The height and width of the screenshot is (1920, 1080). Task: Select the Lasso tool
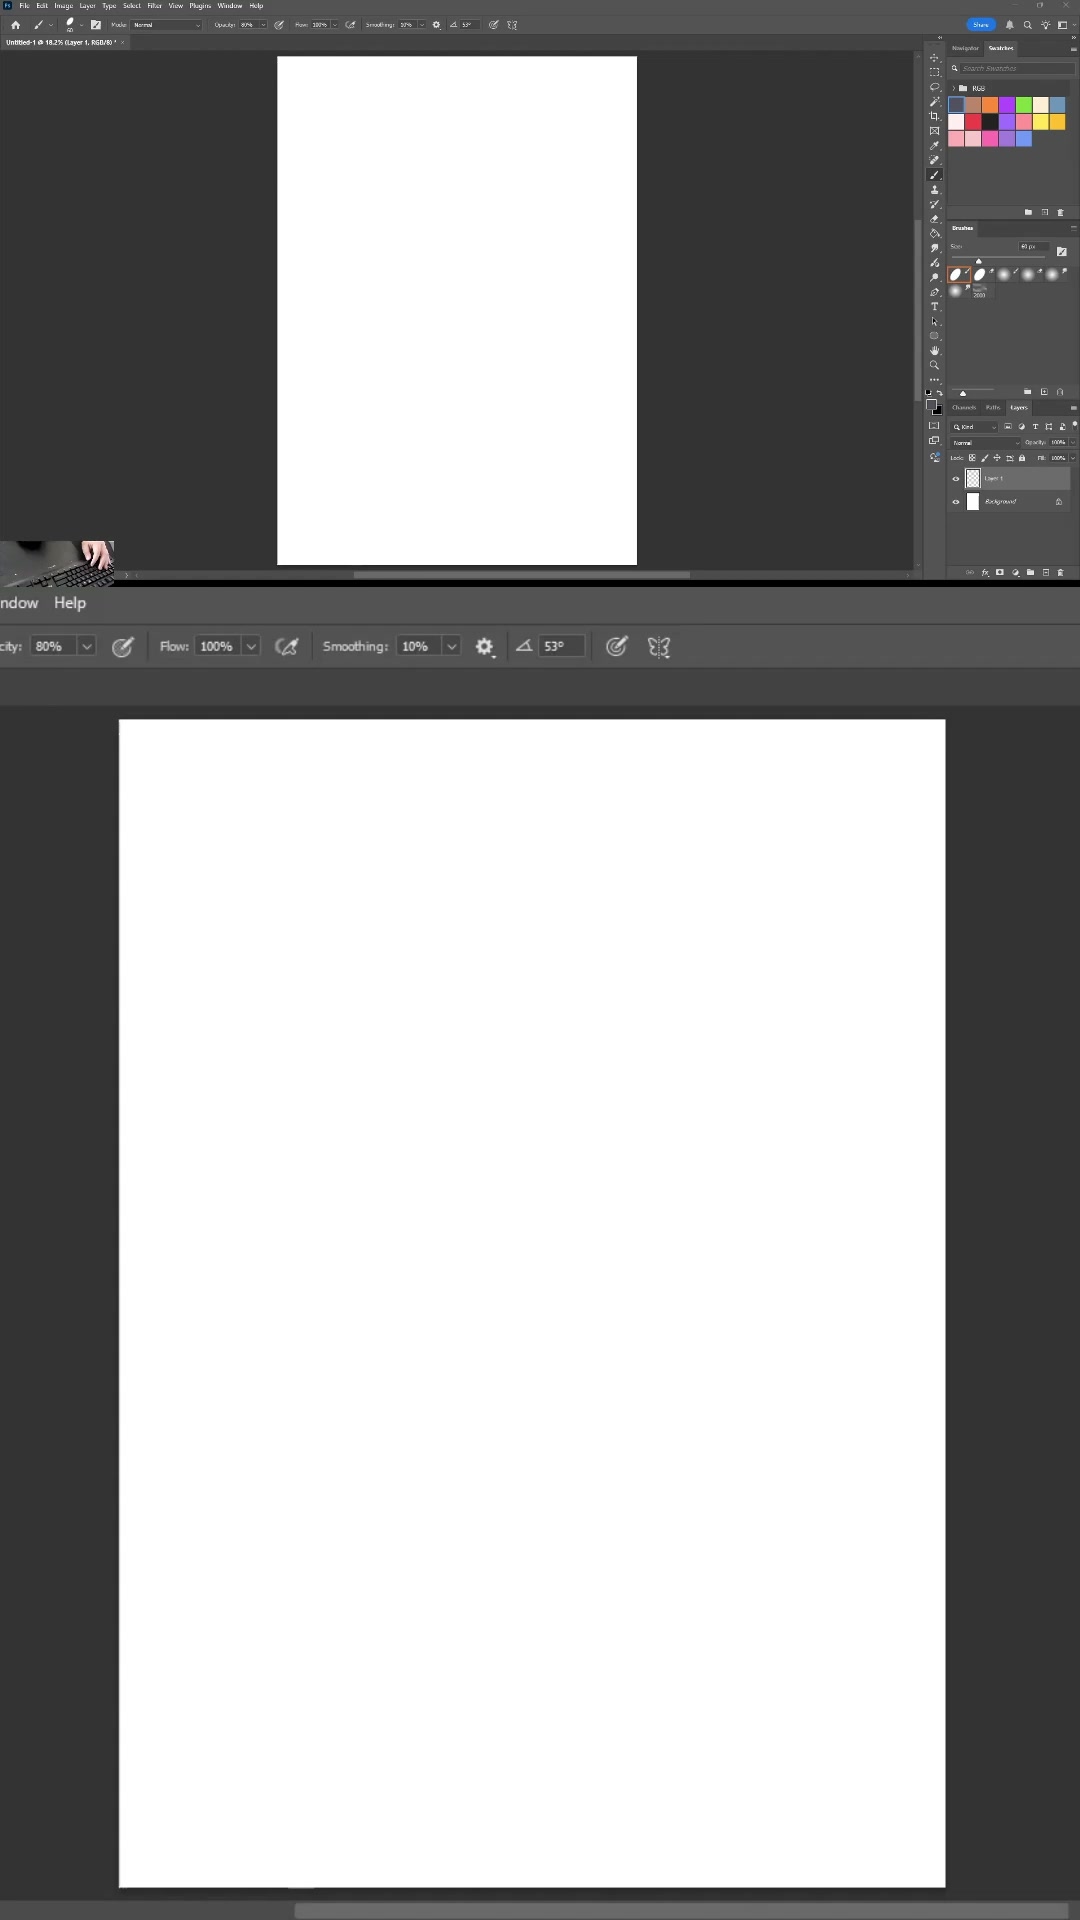click(934, 87)
